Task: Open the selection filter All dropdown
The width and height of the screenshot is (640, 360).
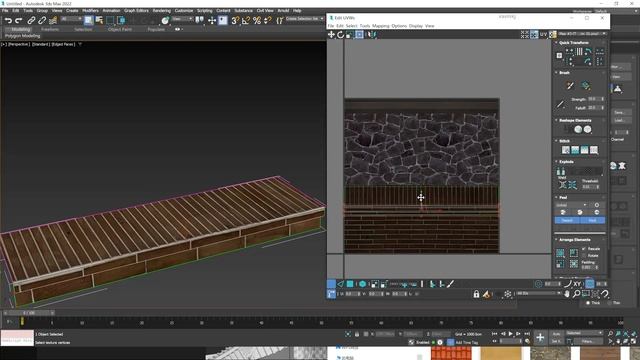Action: point(71,19)
